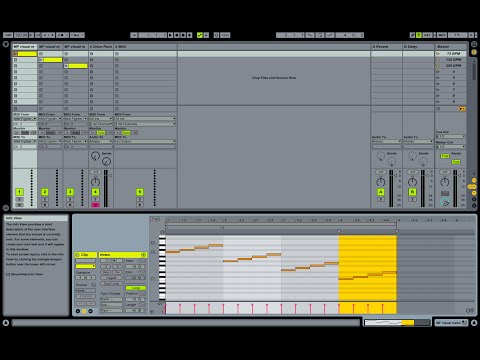The height and width of the screenshot is (360, 480).
Task: Click the piano roll preview headphone icon
Action: click(162, 232)
